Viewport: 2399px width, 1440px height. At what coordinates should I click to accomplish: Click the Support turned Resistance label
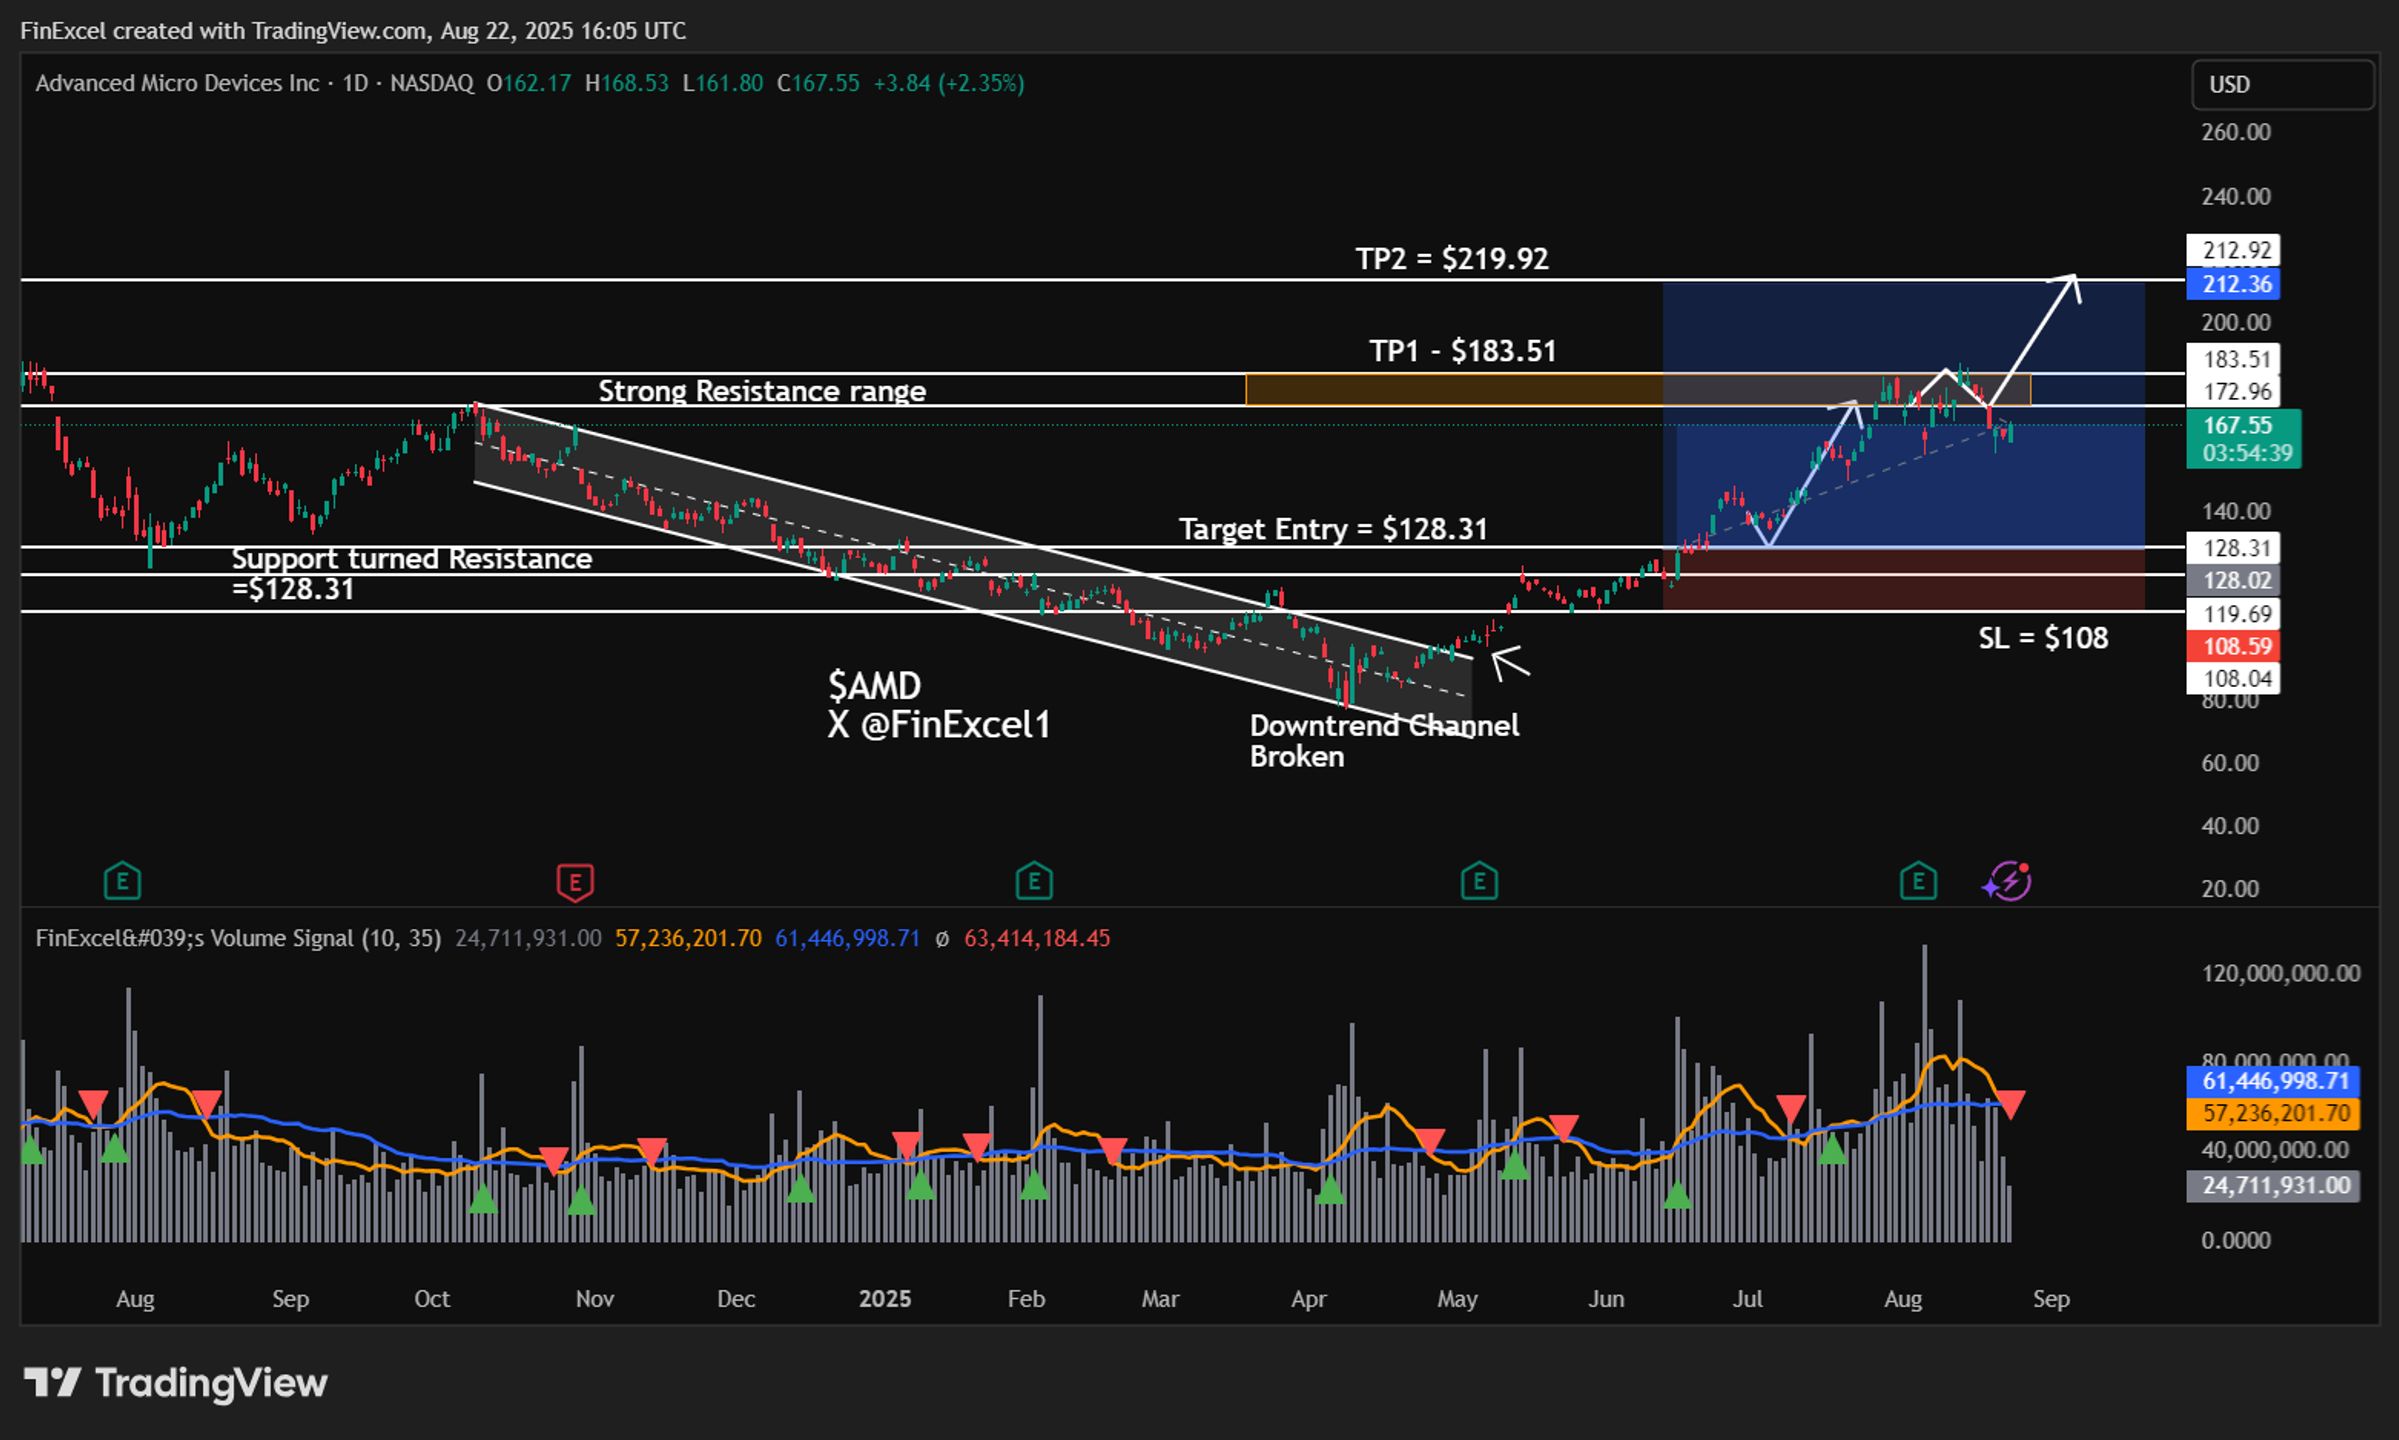click(411, 573)
